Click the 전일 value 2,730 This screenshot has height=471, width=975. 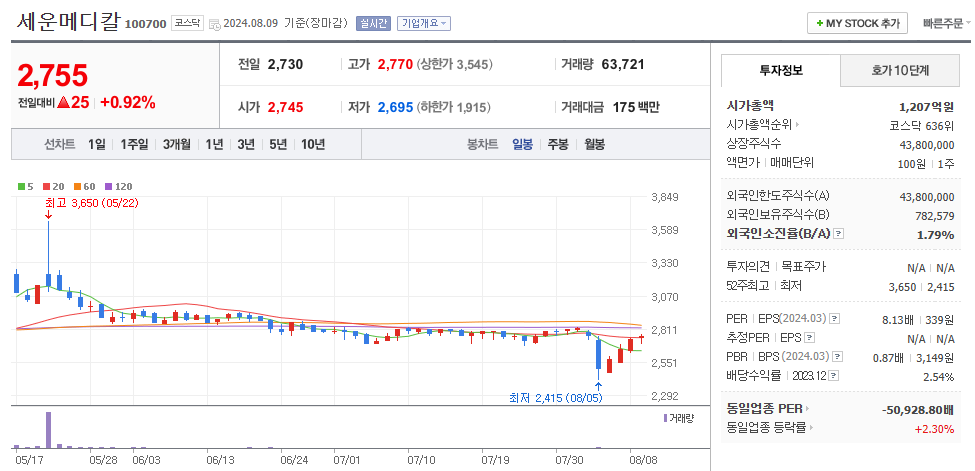285,64
